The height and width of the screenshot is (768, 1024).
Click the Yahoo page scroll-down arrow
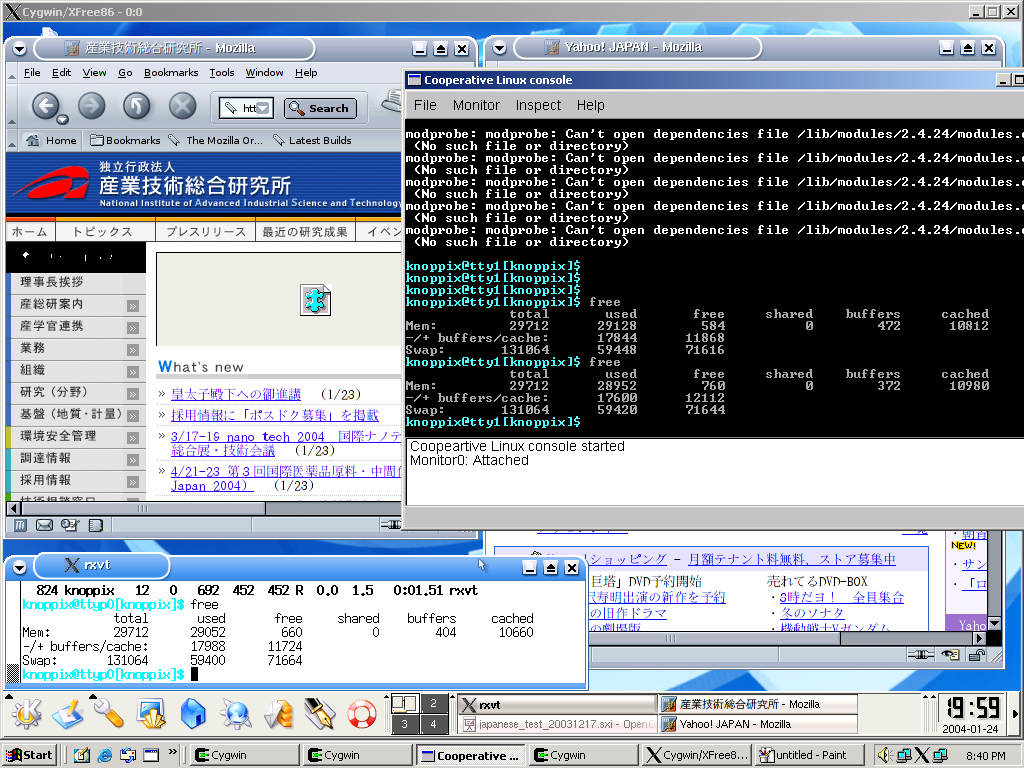[x=994, y=624]
